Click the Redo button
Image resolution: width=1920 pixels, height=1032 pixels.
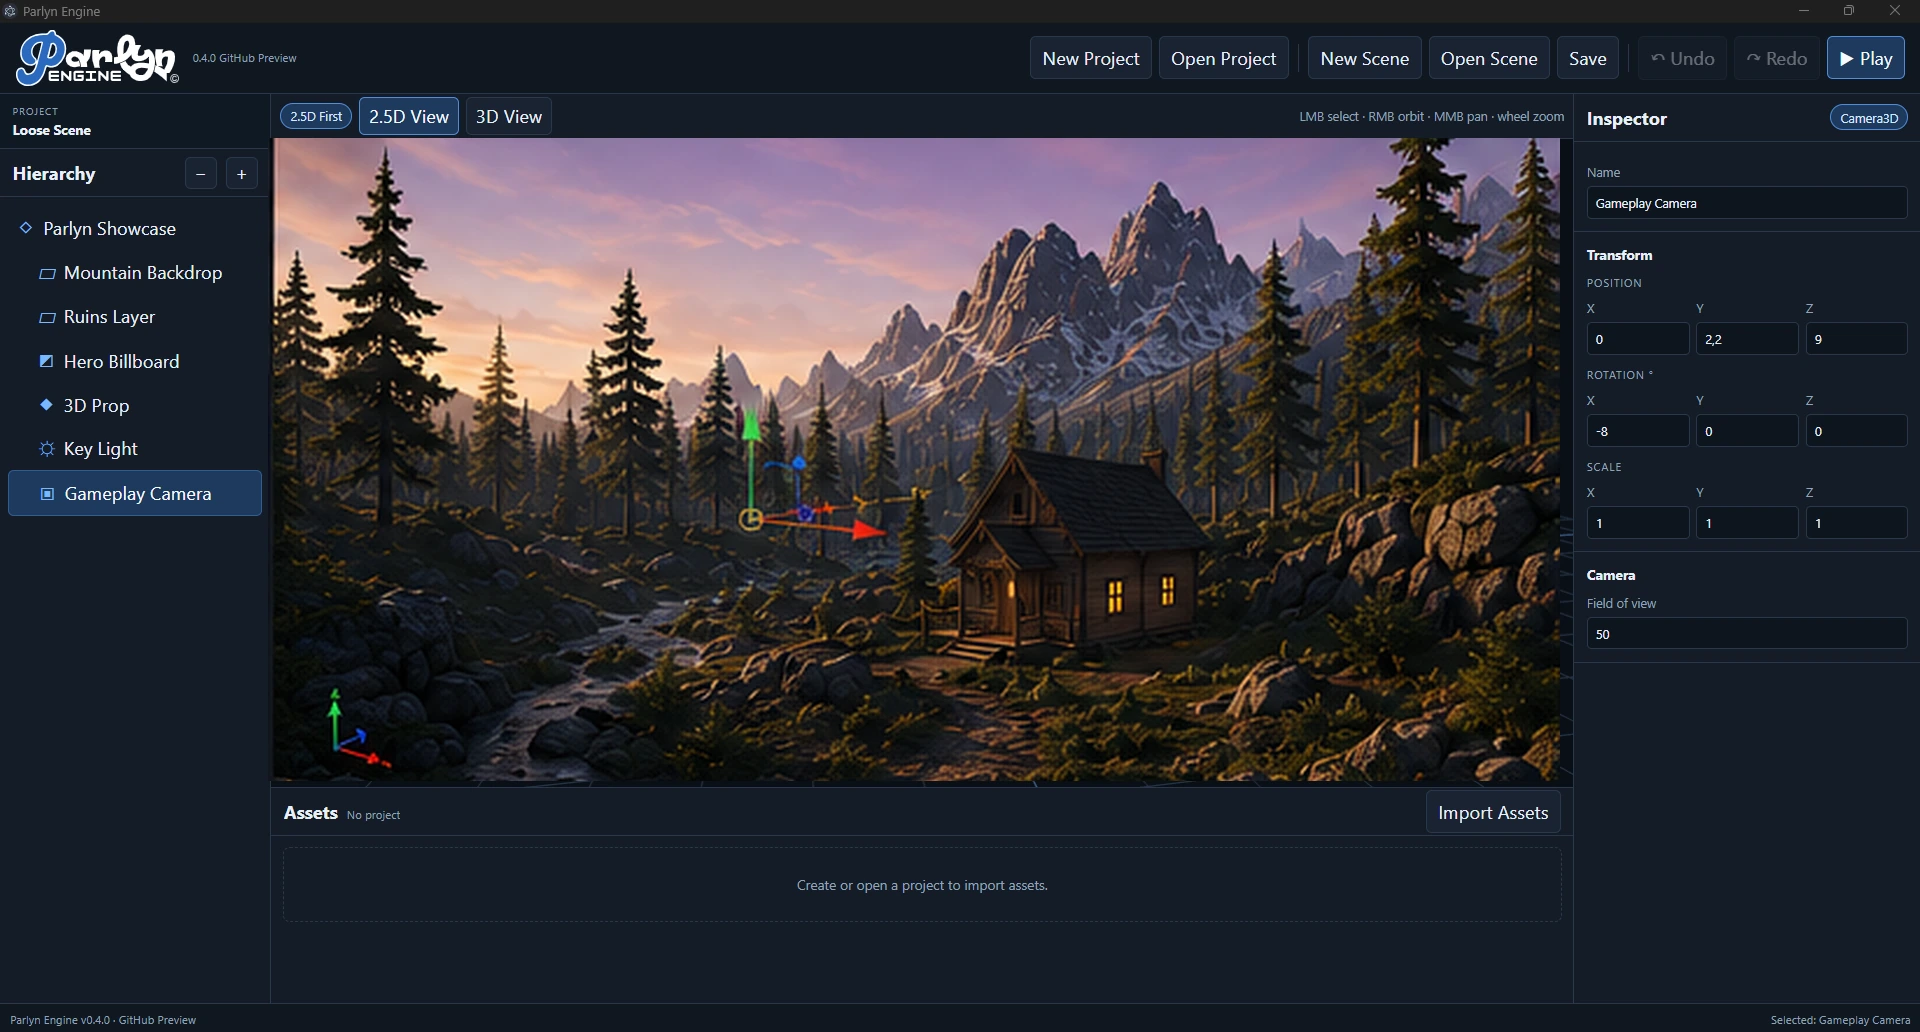click(x=1777, y=58)
